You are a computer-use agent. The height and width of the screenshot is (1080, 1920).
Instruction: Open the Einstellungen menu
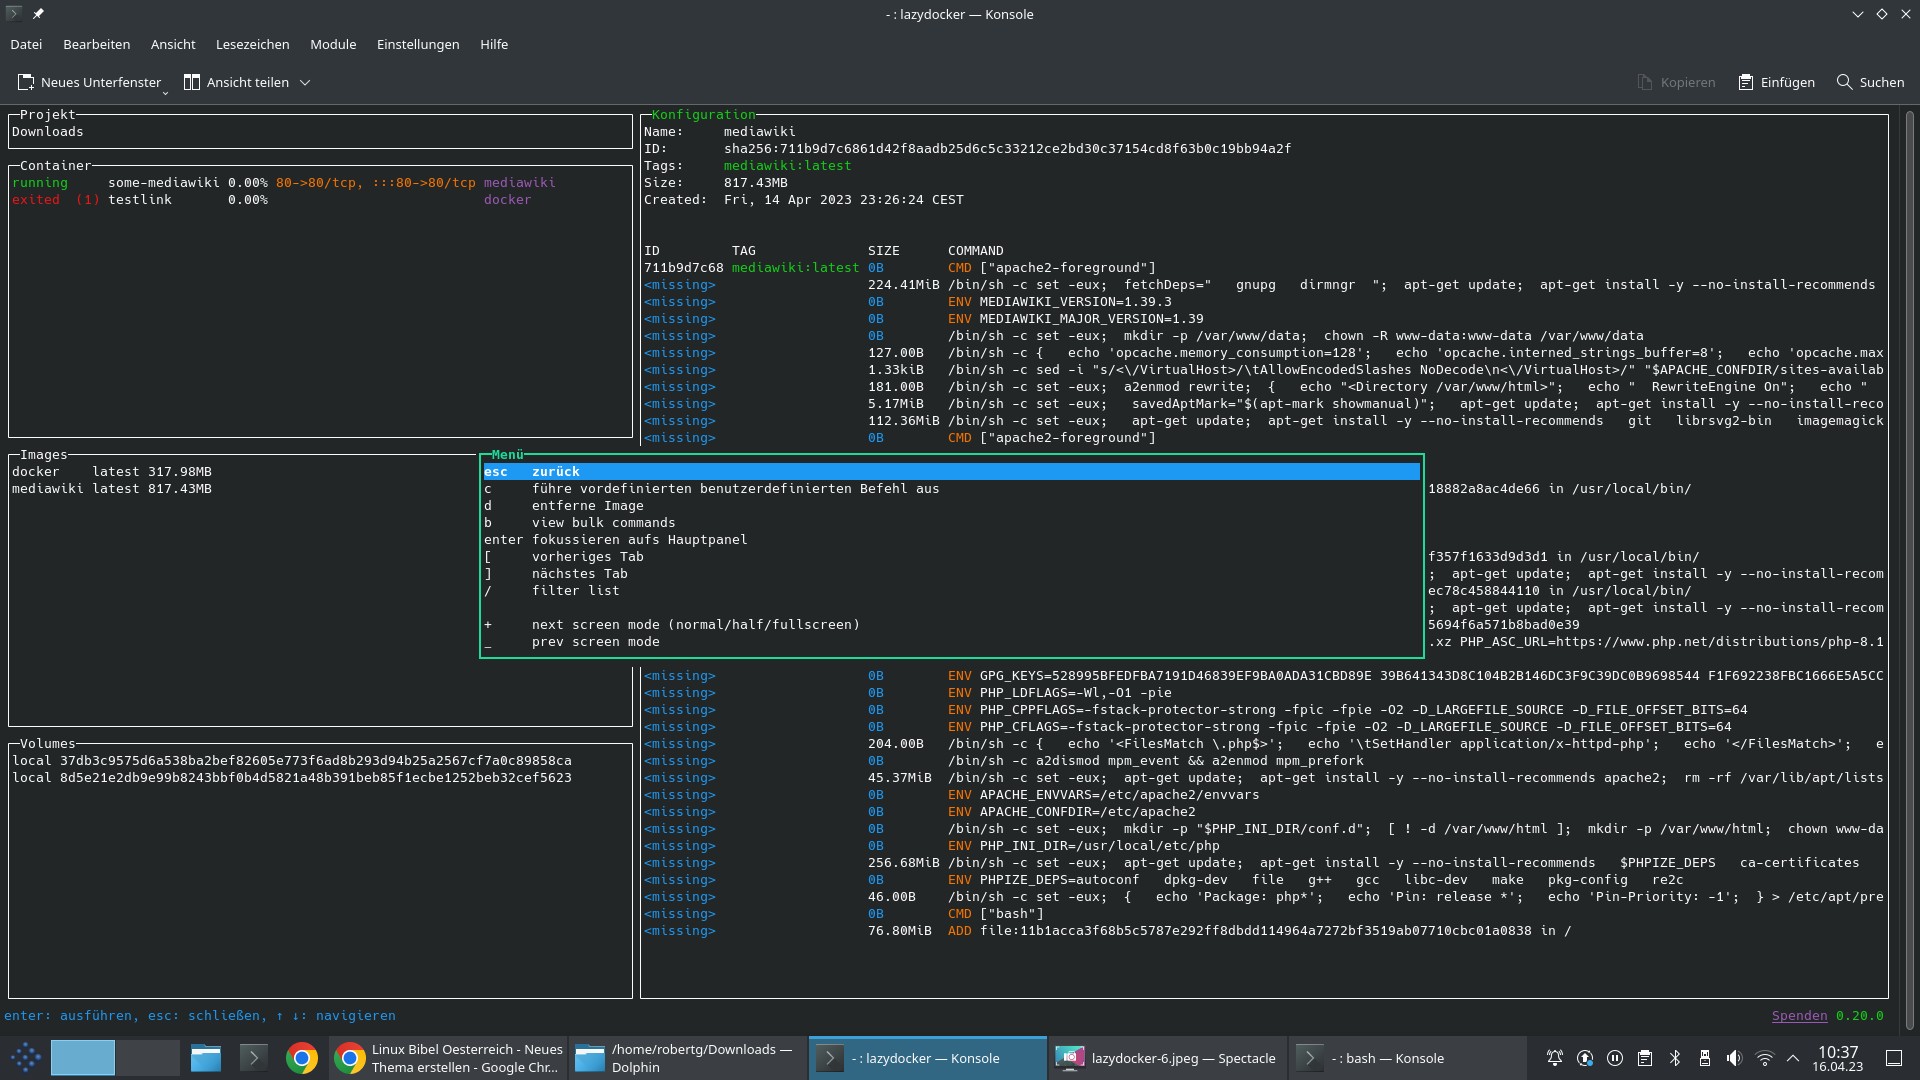click(x=418, y=44)
